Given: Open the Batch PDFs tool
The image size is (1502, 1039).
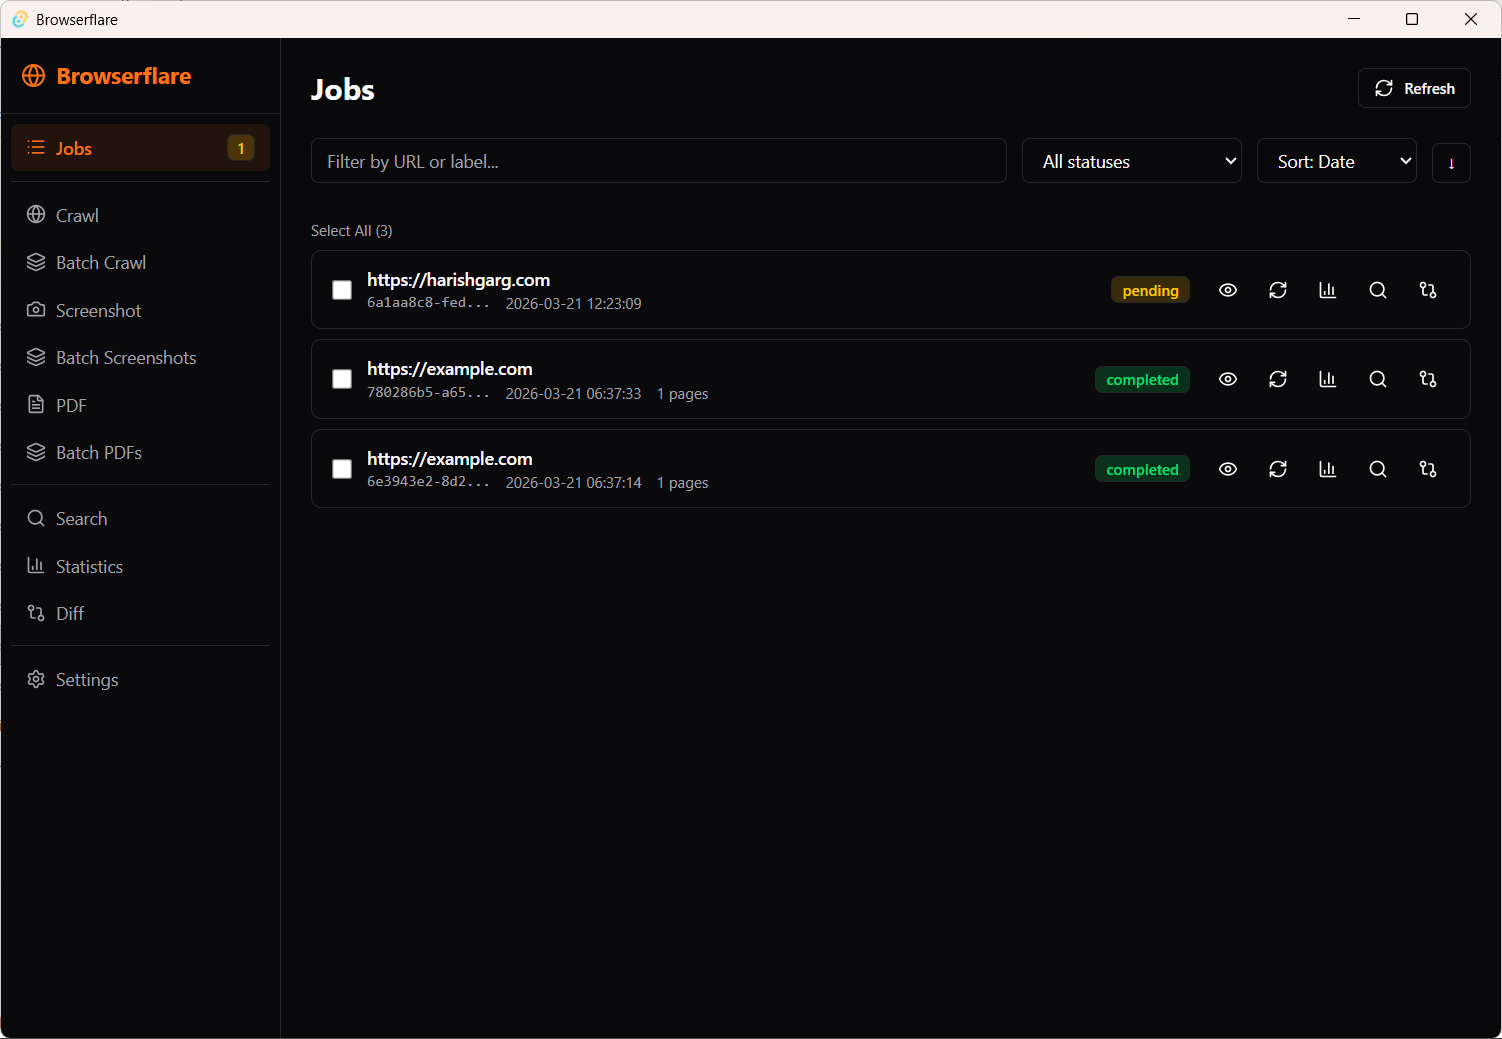Looking at the screenshot, I should point(99,452).
